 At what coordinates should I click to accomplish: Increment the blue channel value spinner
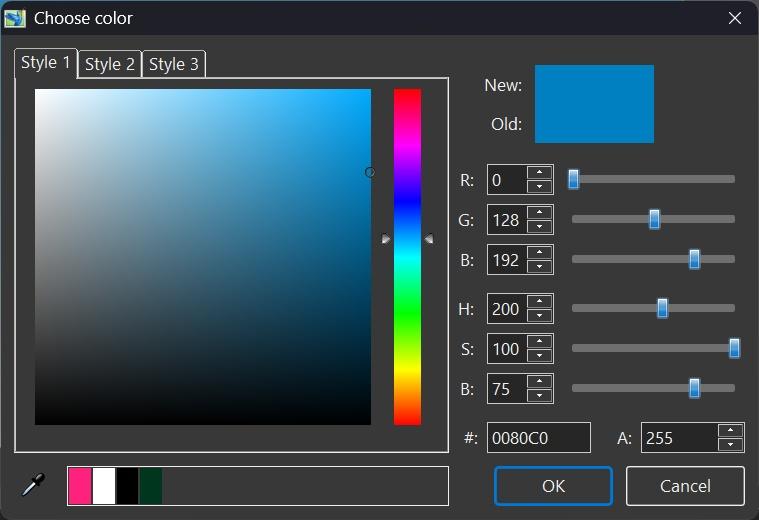539,253
